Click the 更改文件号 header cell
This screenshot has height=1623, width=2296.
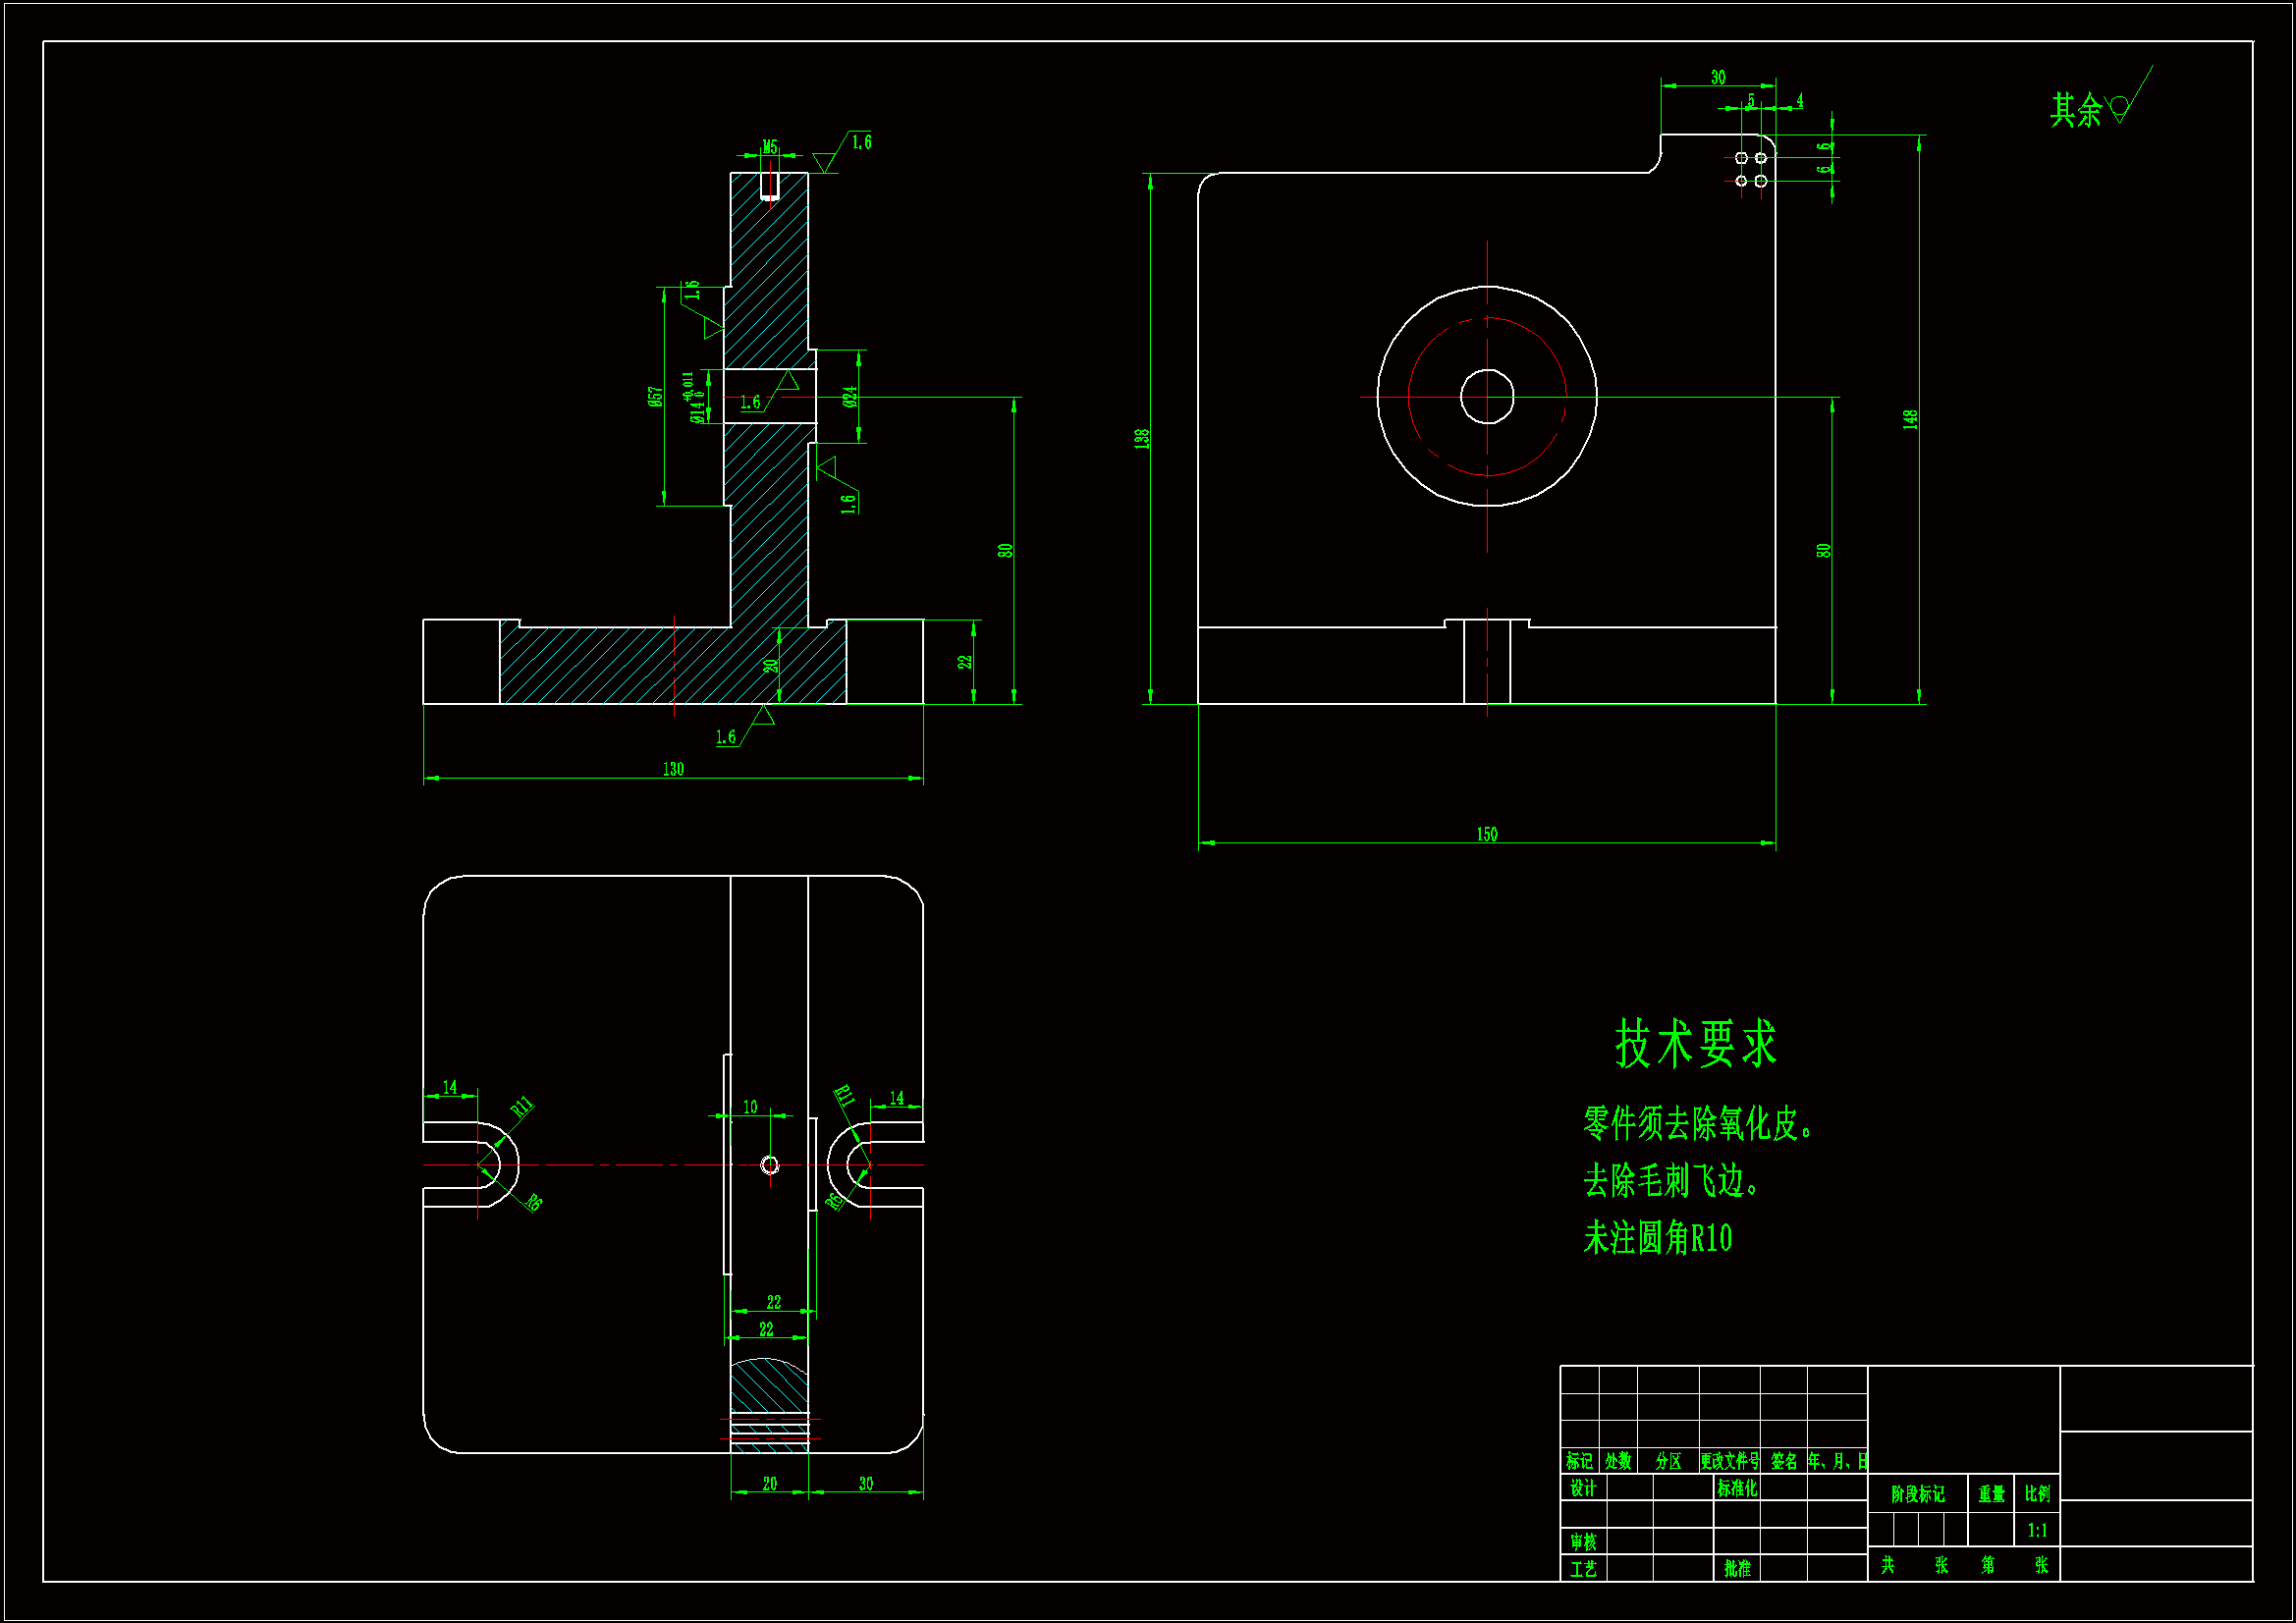[1729, 1461]
